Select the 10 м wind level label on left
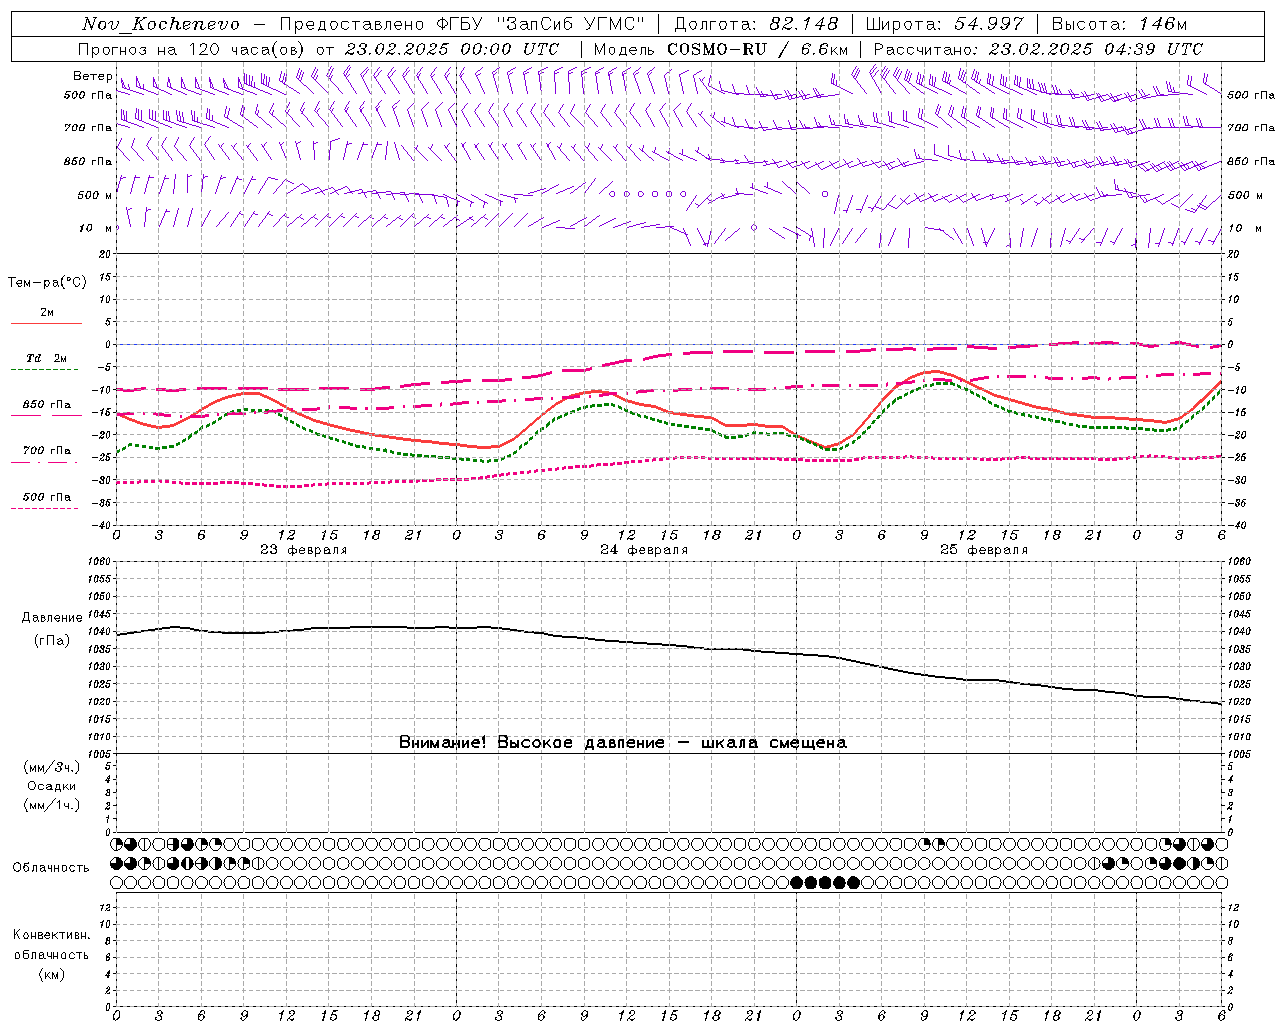The width and height of the screenshot is (1280, 1024). click(96, 228)
